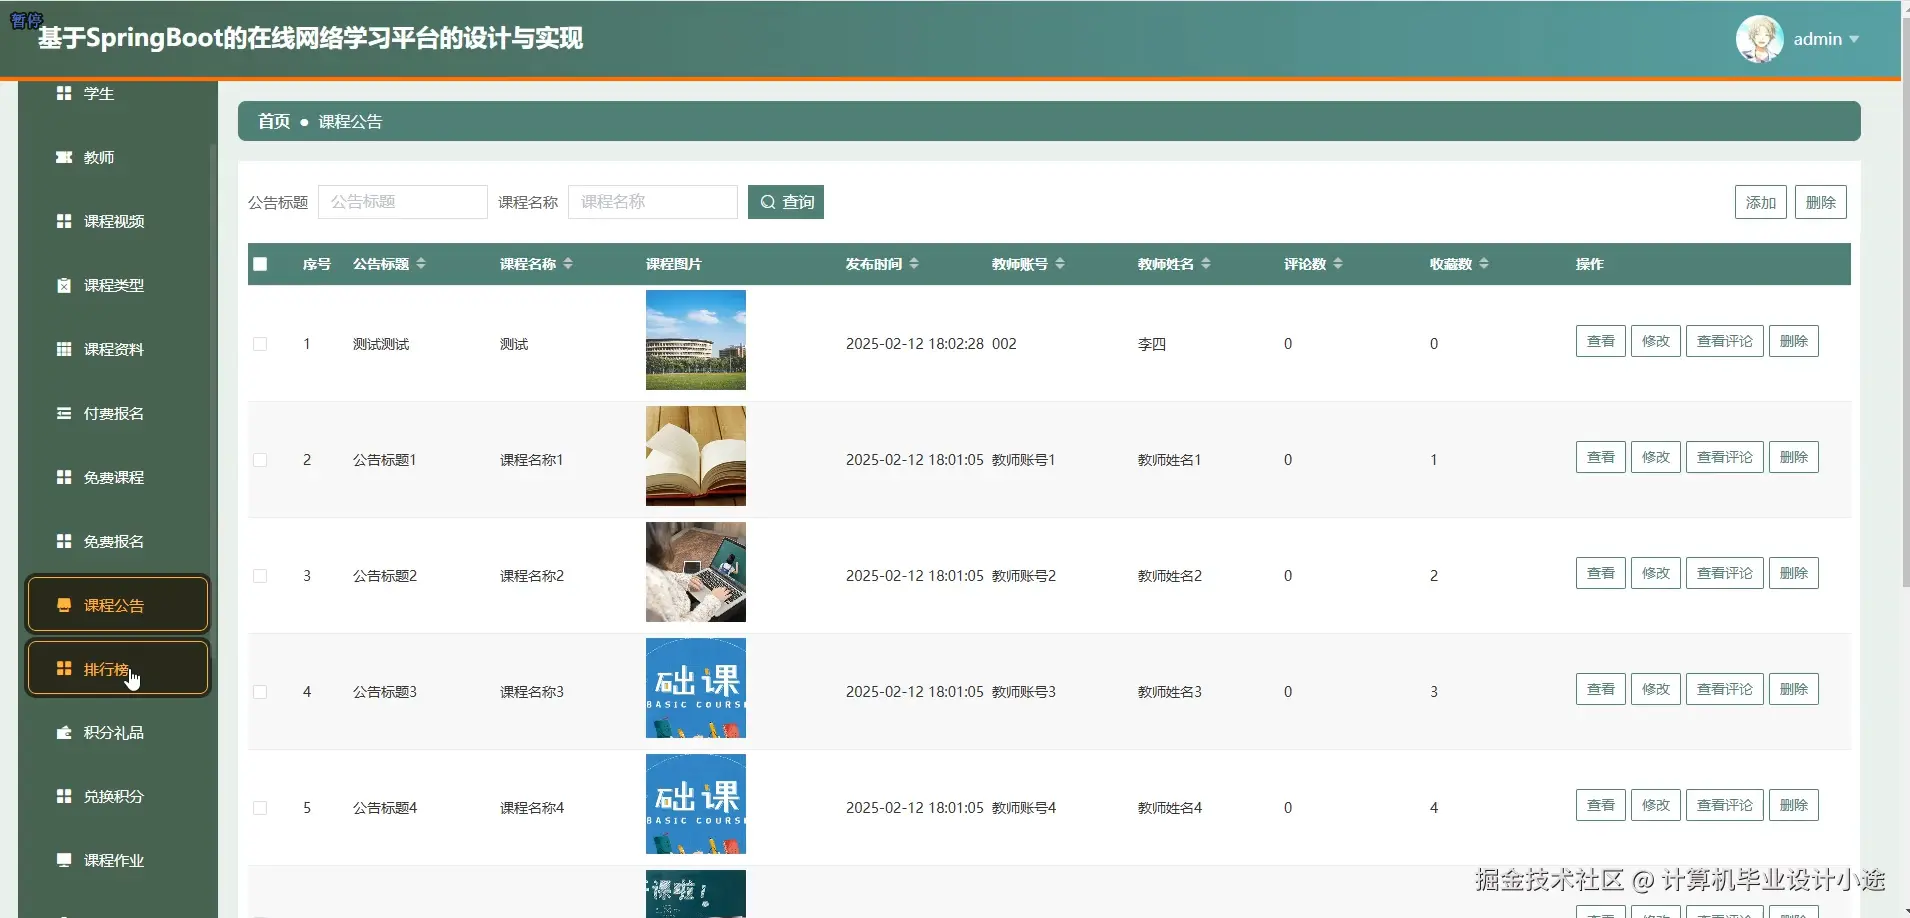The width and height of the screenshot is (1910, 918).
Task: Select 免费课程 in the sidebar
Action: click(113, 477)
